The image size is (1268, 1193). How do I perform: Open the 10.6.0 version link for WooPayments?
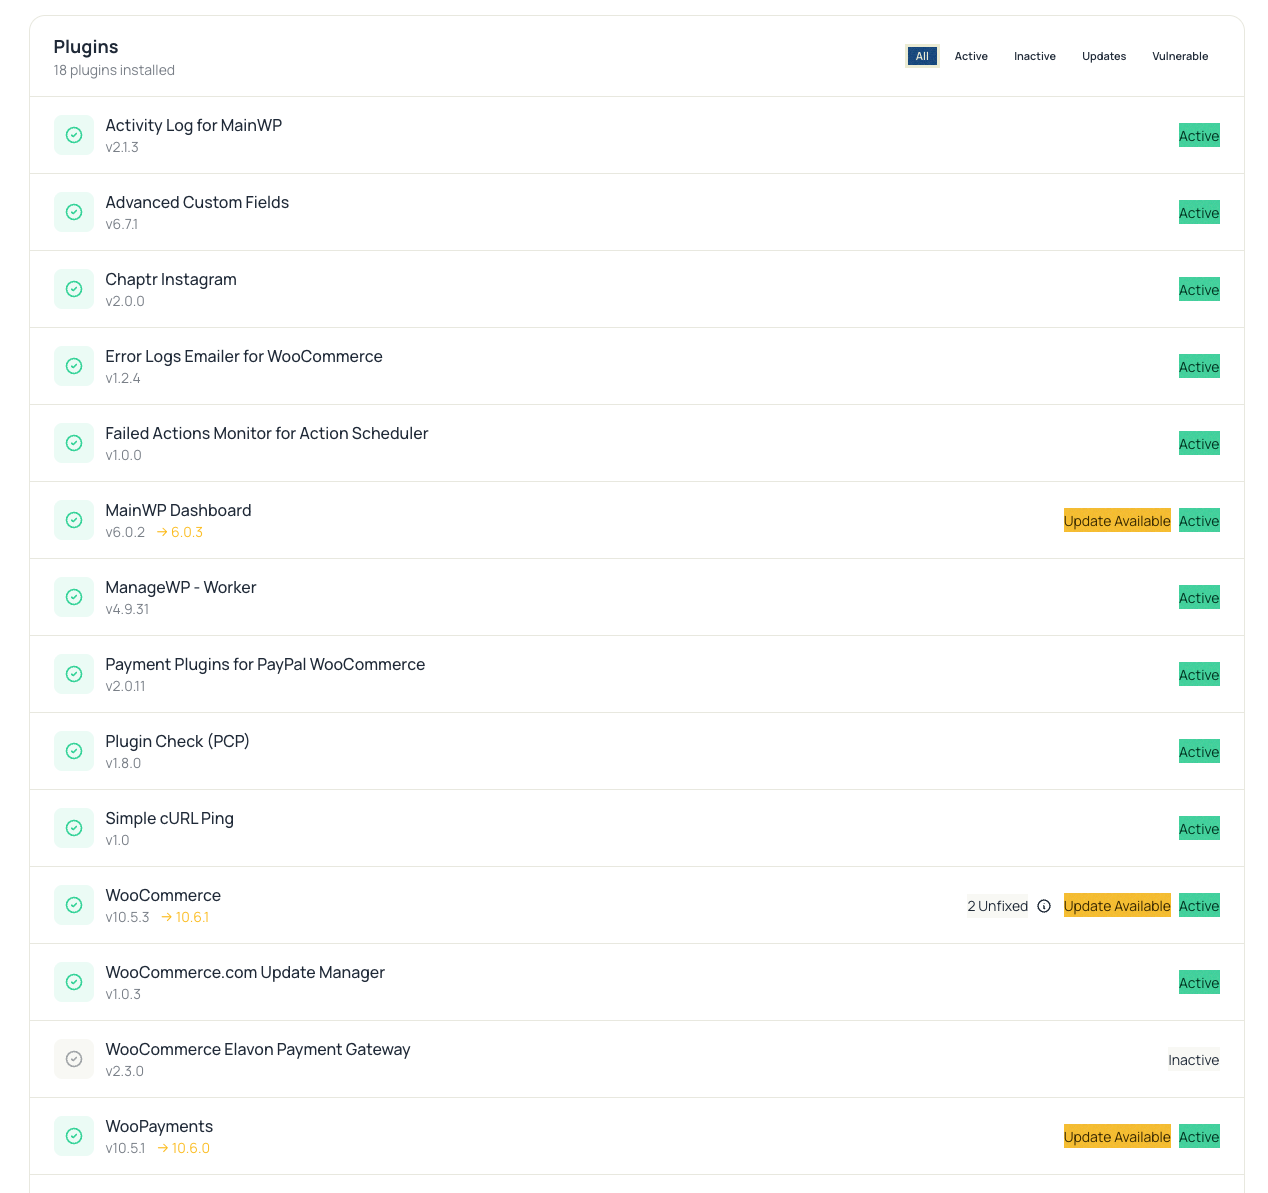tap(191, 1148)
